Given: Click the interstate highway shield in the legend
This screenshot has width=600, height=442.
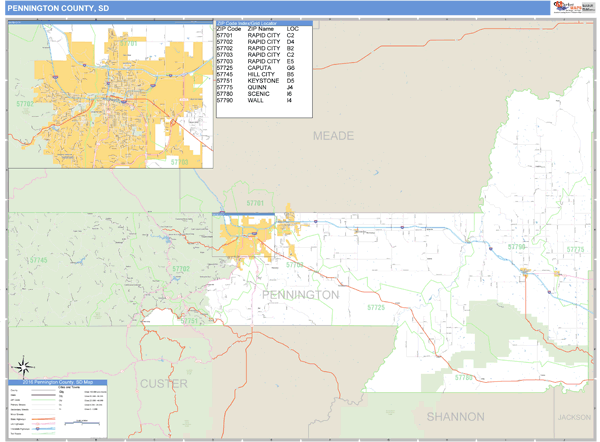Looking at the screenshot, I should point(38,429).
